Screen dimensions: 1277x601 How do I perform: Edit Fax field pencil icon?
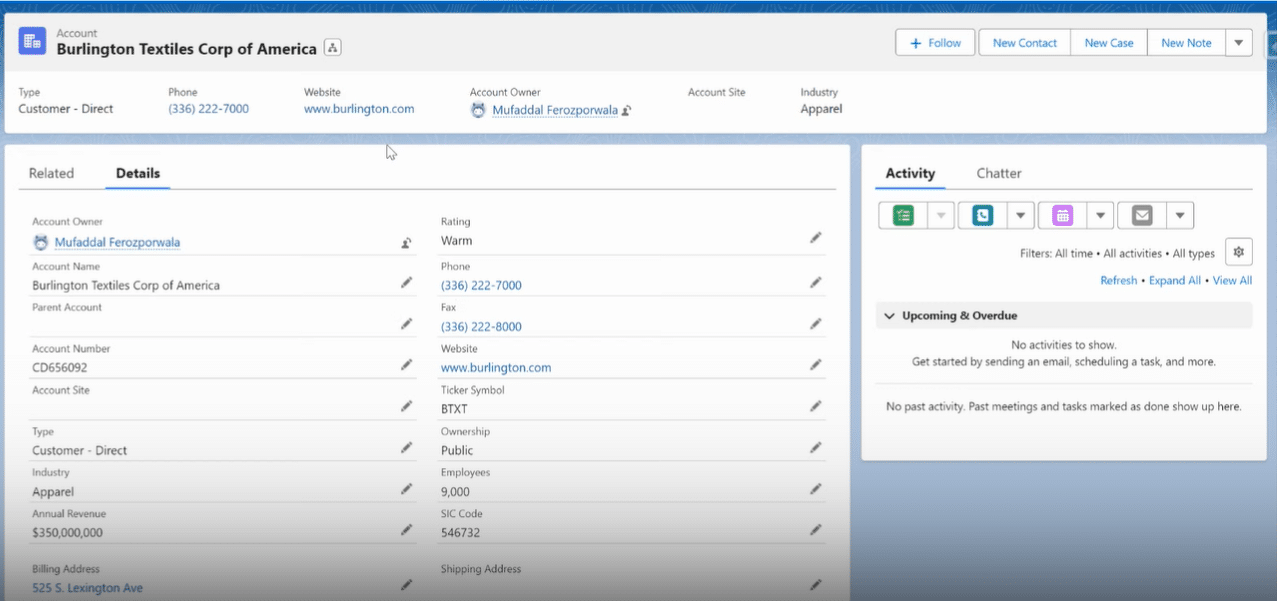[816, 324]
